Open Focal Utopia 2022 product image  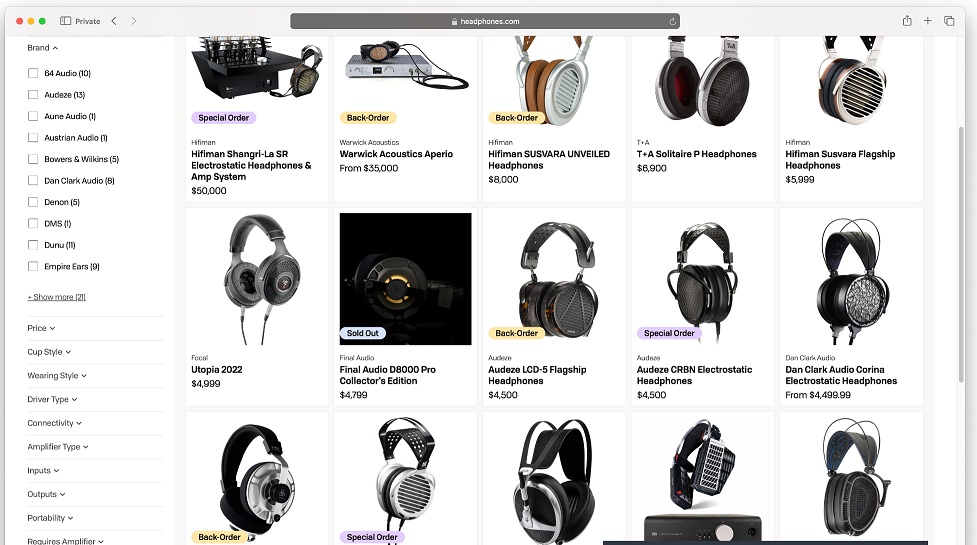click(x=257, y=279)
